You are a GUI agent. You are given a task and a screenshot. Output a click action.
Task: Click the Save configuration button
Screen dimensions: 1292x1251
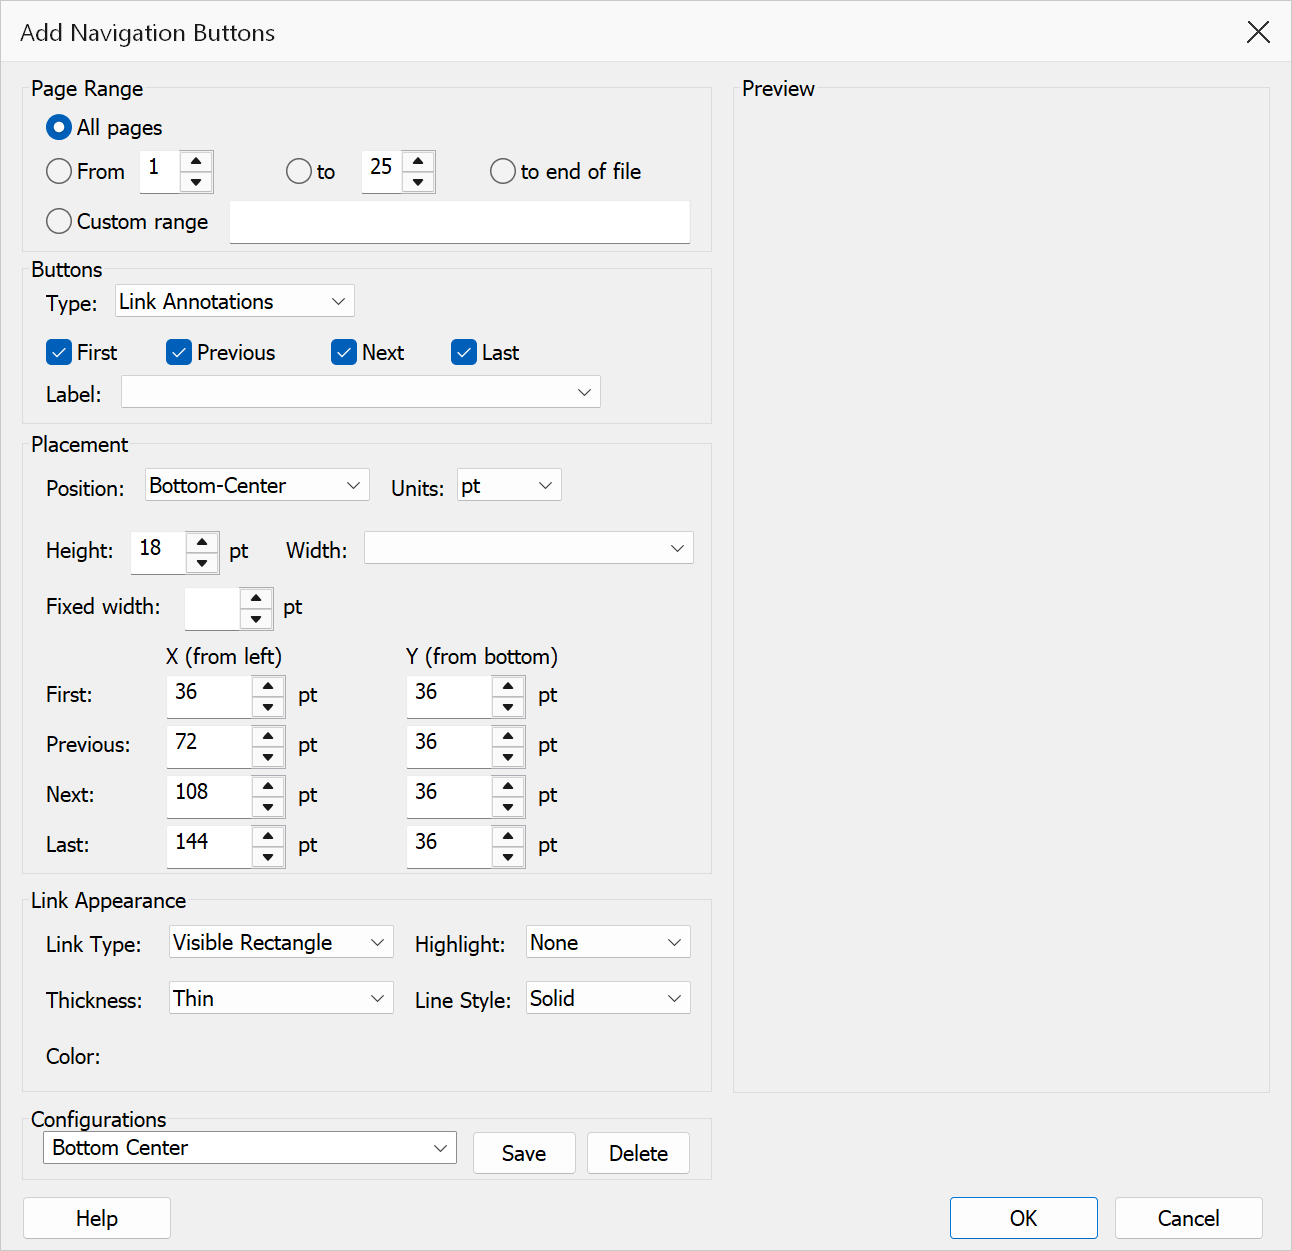click(x=524, y=1153)
